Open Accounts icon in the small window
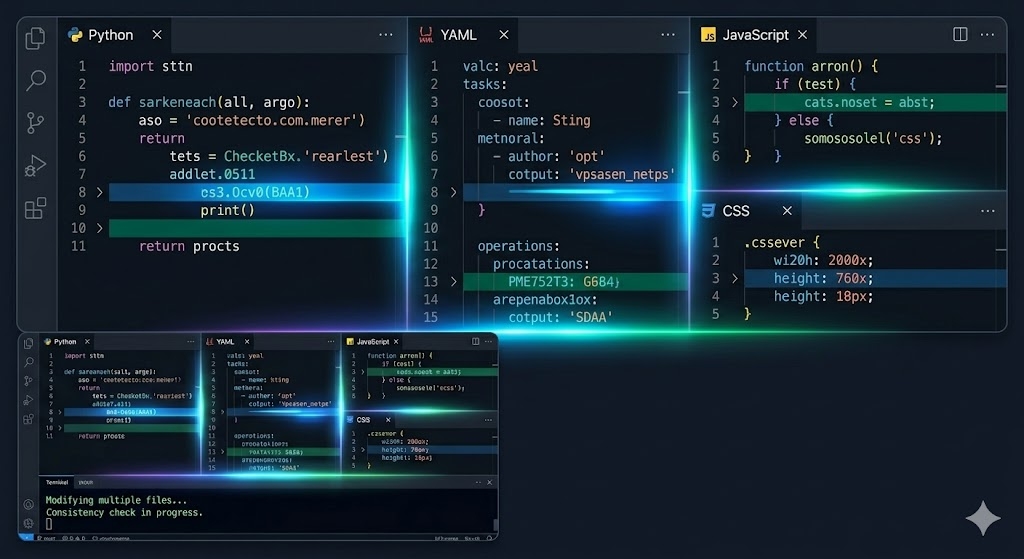Viewport: 1024px width, 559px height. pos(29,504)
